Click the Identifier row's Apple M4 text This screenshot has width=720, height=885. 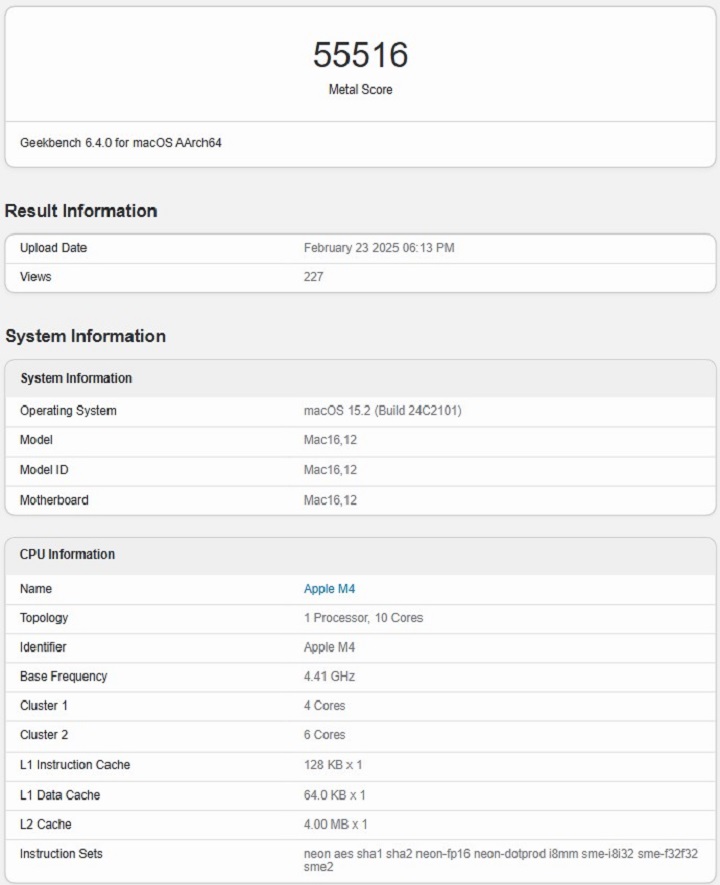pyautogui.click(x=329, y=647)
